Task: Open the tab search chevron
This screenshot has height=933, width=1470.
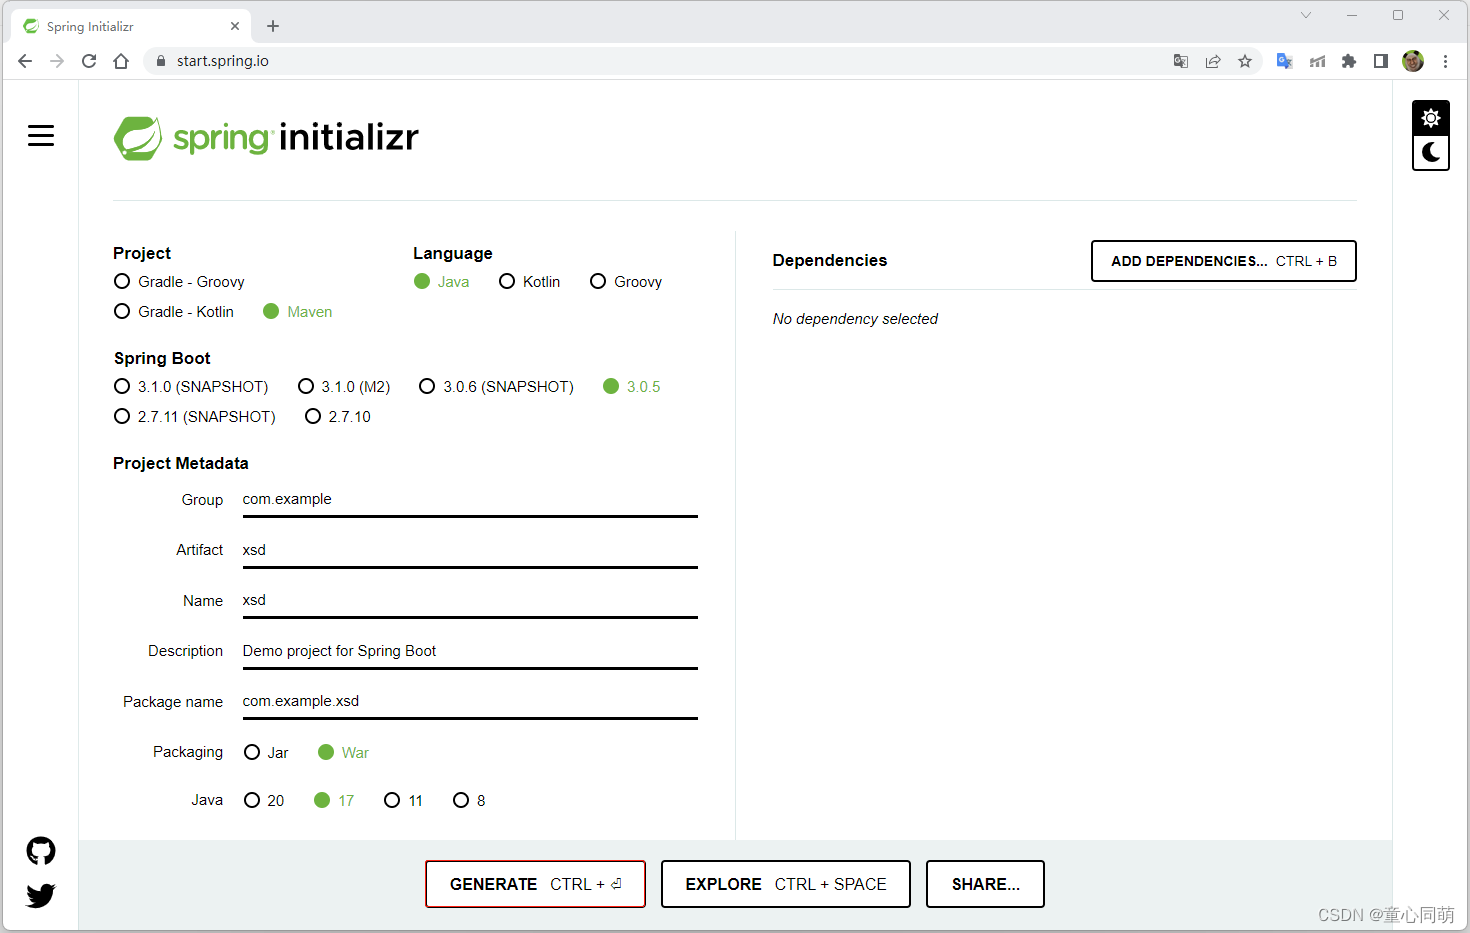Action: click(1306, 15)
